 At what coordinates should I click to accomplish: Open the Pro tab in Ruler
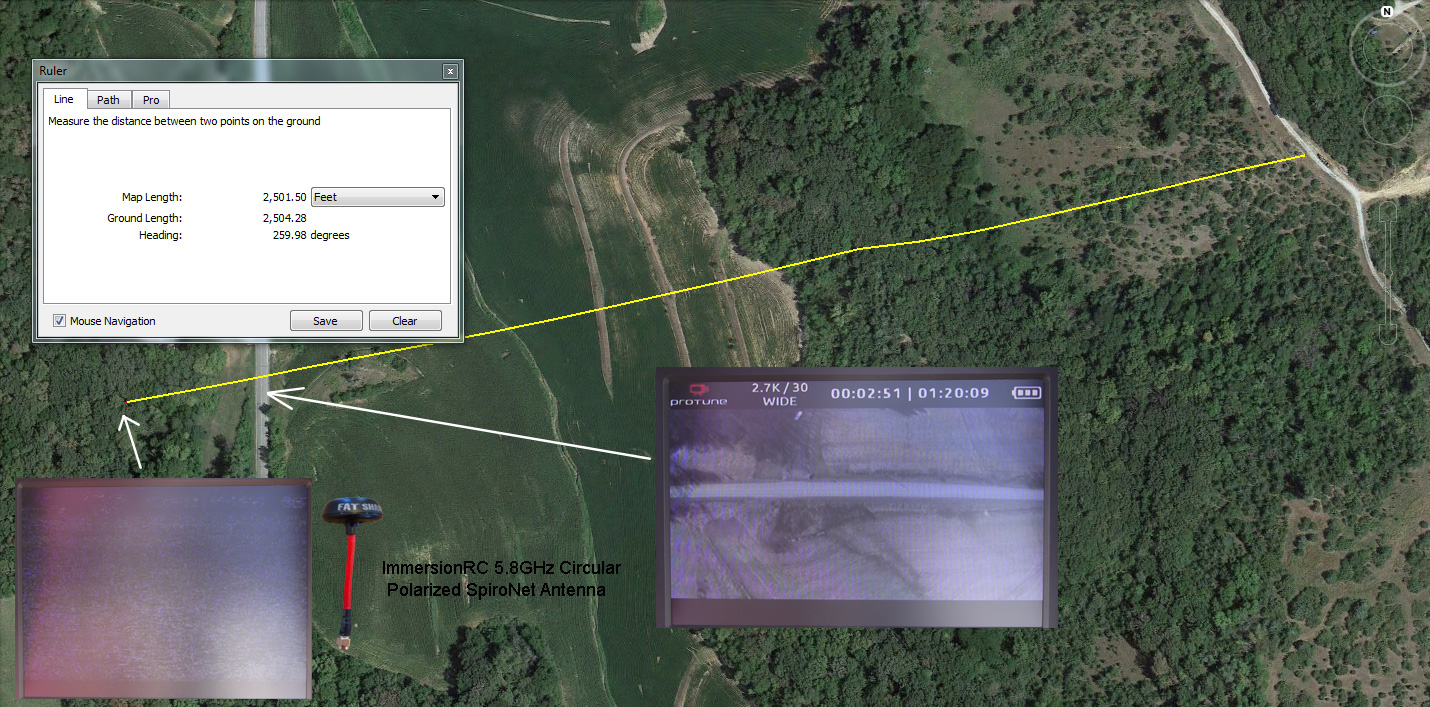tap(151, 100)
